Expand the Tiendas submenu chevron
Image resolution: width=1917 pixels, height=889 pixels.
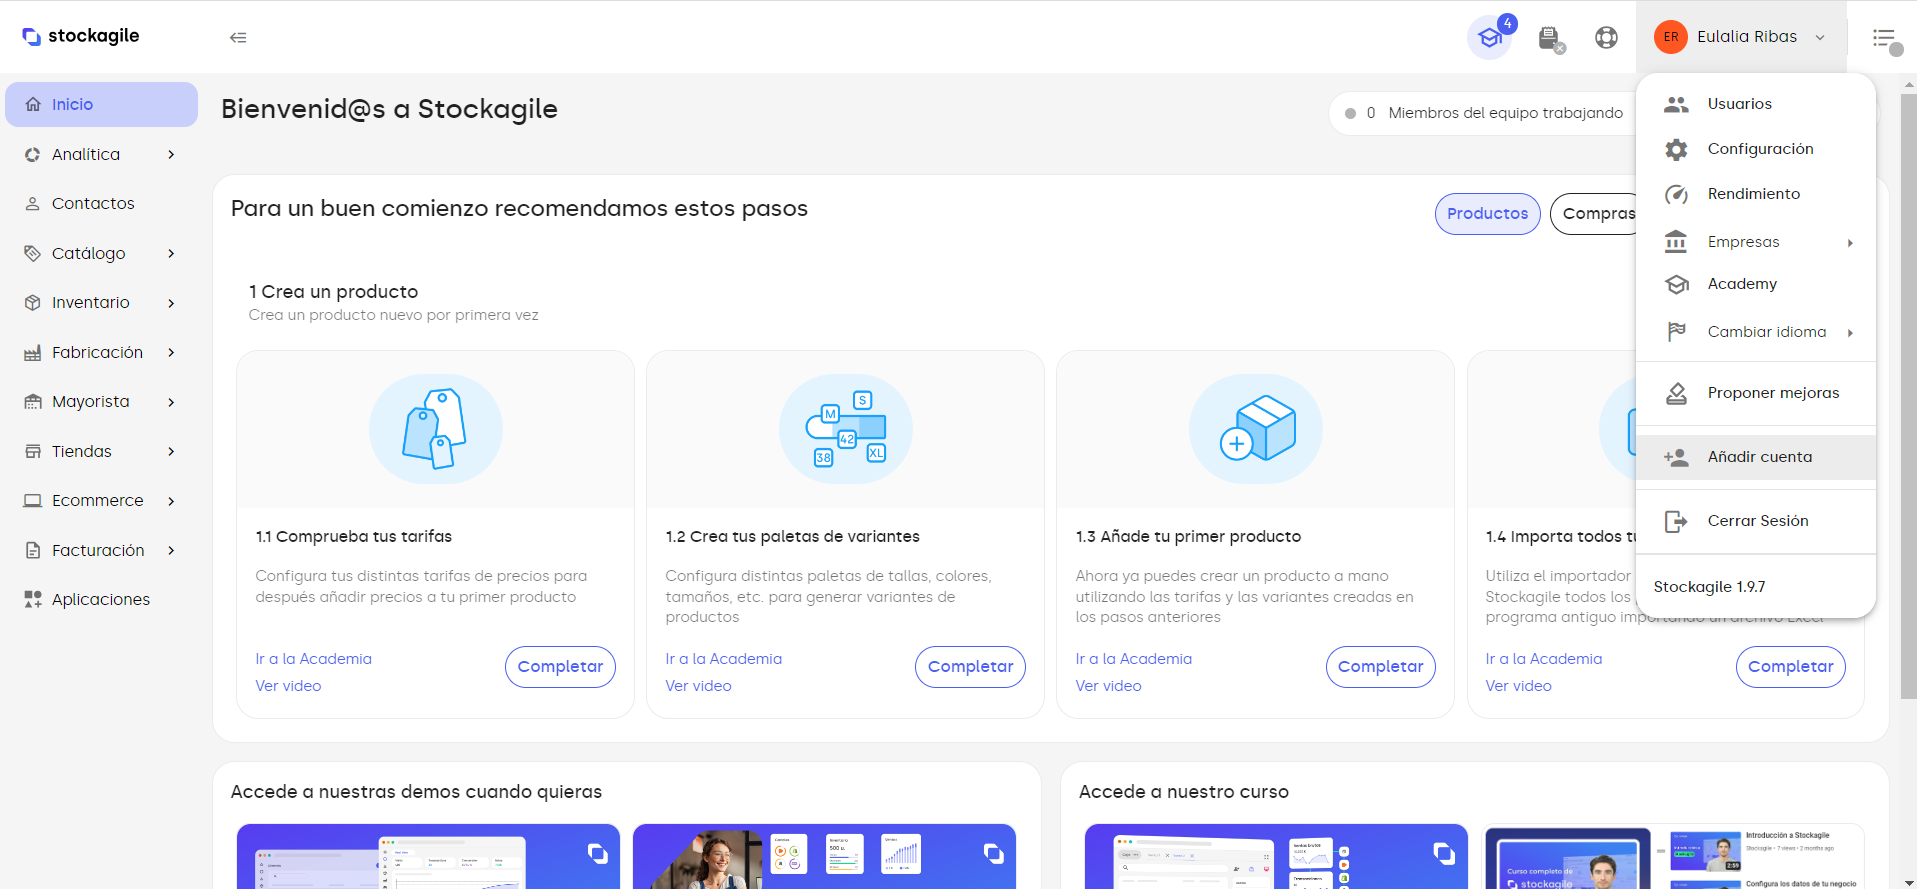171,451
